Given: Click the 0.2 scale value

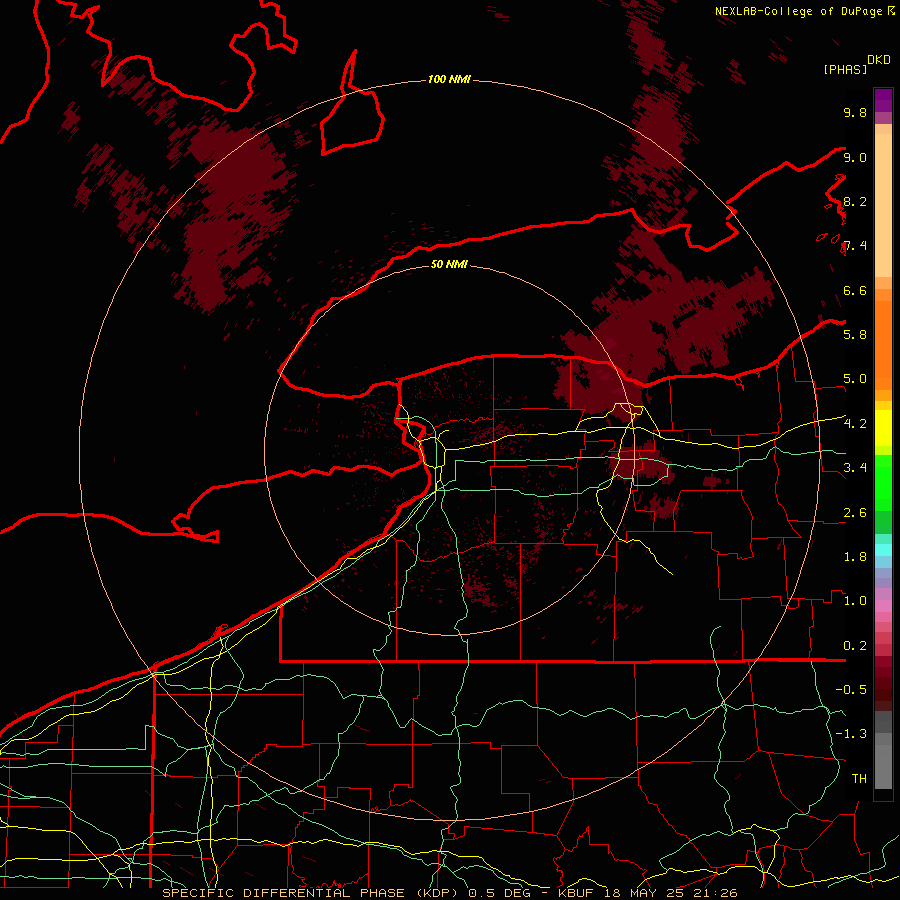Looking at the screenshot, I should tap(855, 646).
